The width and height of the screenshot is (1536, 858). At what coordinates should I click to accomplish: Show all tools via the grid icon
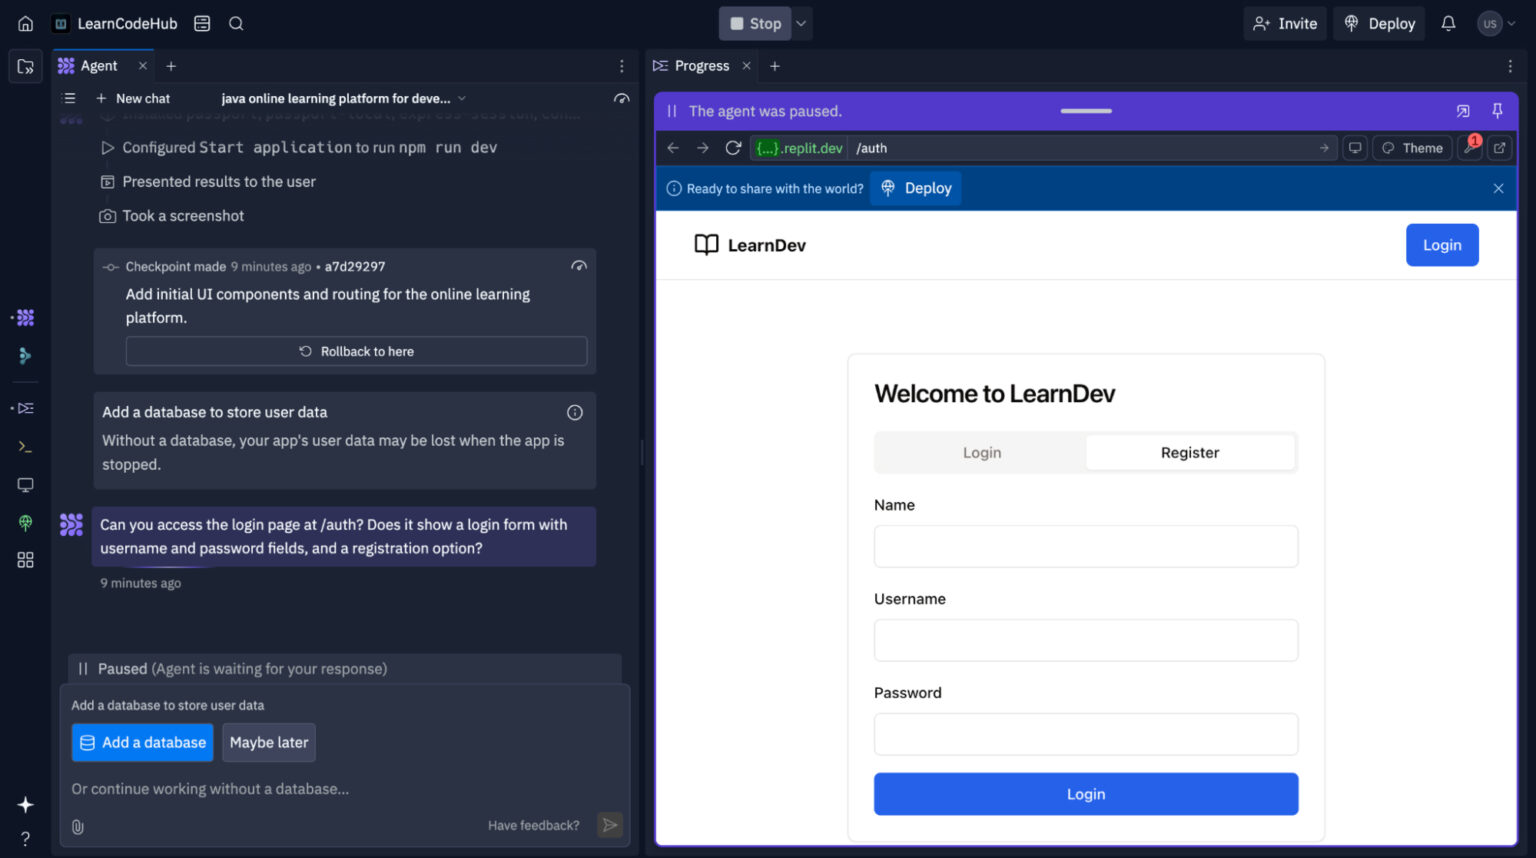click(25, 559)
